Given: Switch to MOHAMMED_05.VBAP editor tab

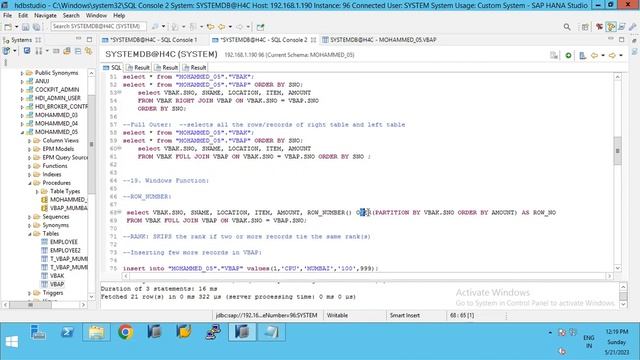Looking at the screenshot, I should 379,40.
